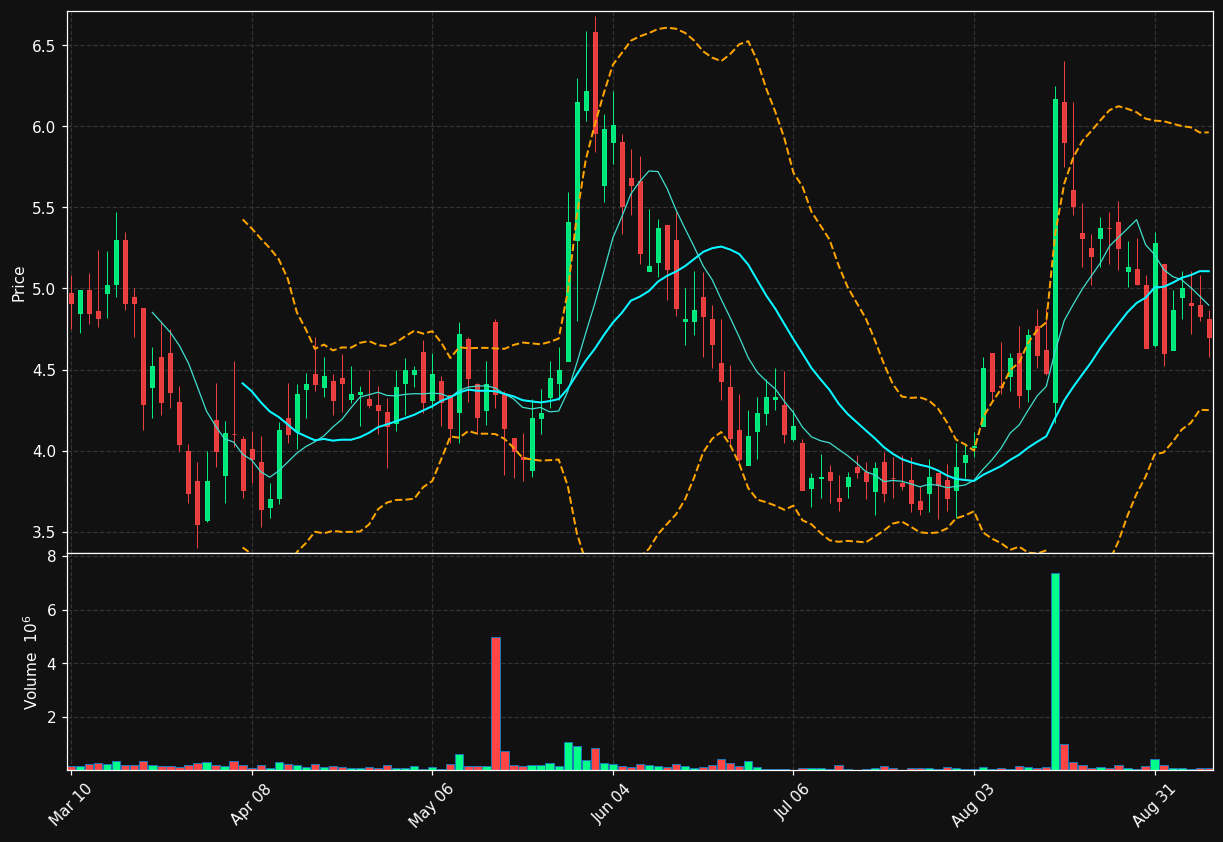Image resolution: width=1223 pixels, height=842 pixels.
Task: Click the huge green candlestick in mid-August
Action: [x=1055, y=251]
